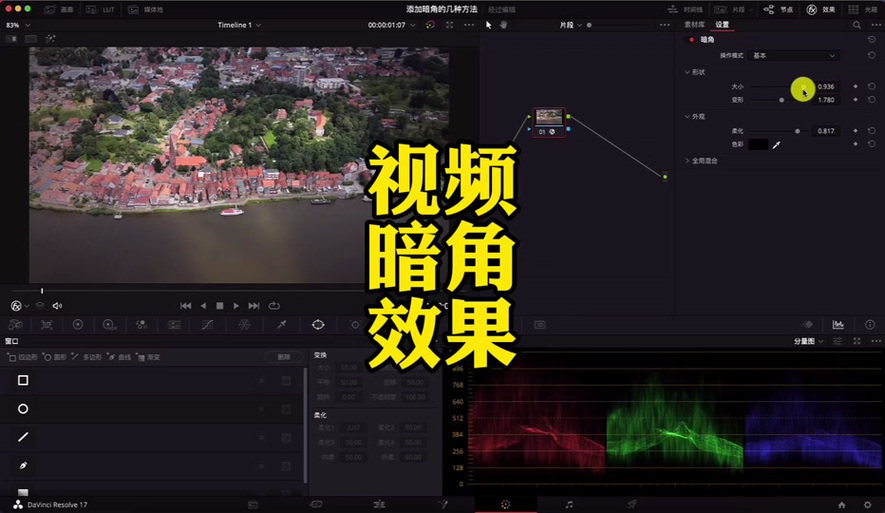Image resolution: width=885 pixels, height=513 pixels.
Task: Reset the 变形 anamorphism parameter
Action: 872,100
